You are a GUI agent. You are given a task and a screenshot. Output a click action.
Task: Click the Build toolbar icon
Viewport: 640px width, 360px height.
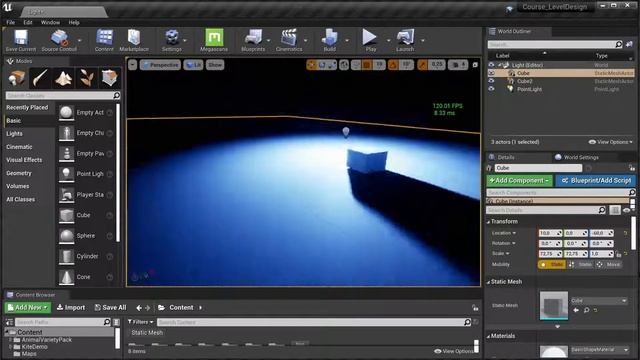pyautogui.click(x=329, y=40)
